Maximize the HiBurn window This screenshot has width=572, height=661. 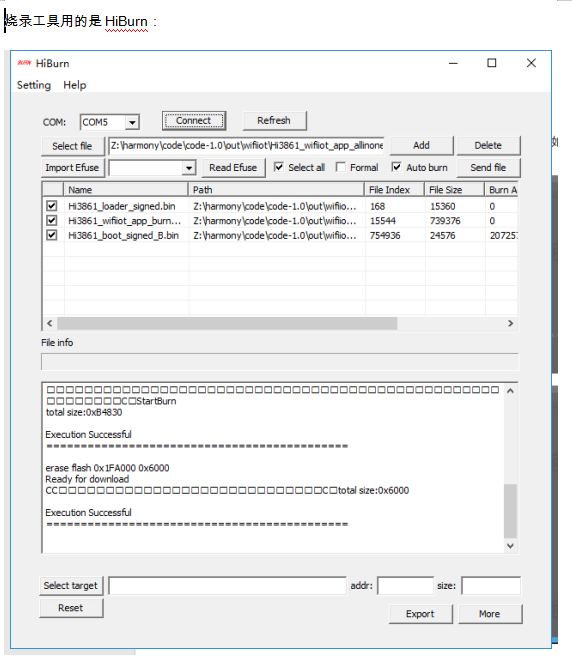[491, 63]
